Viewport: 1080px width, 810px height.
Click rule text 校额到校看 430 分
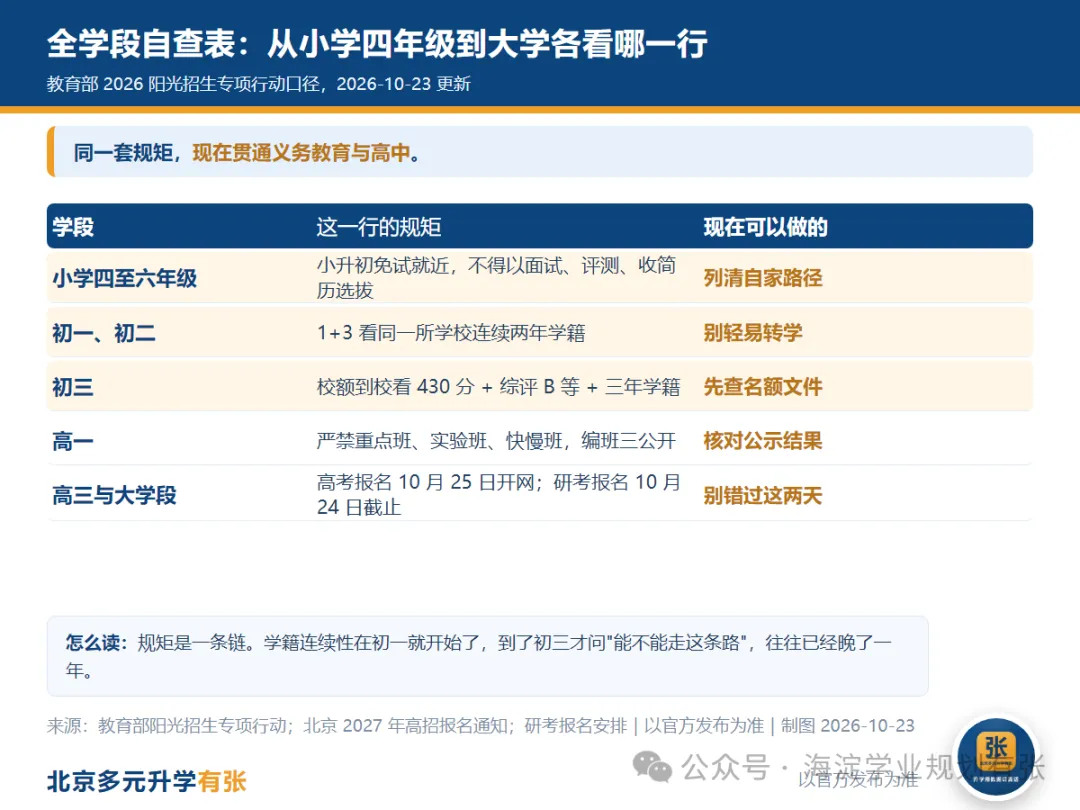coord(395,386)
